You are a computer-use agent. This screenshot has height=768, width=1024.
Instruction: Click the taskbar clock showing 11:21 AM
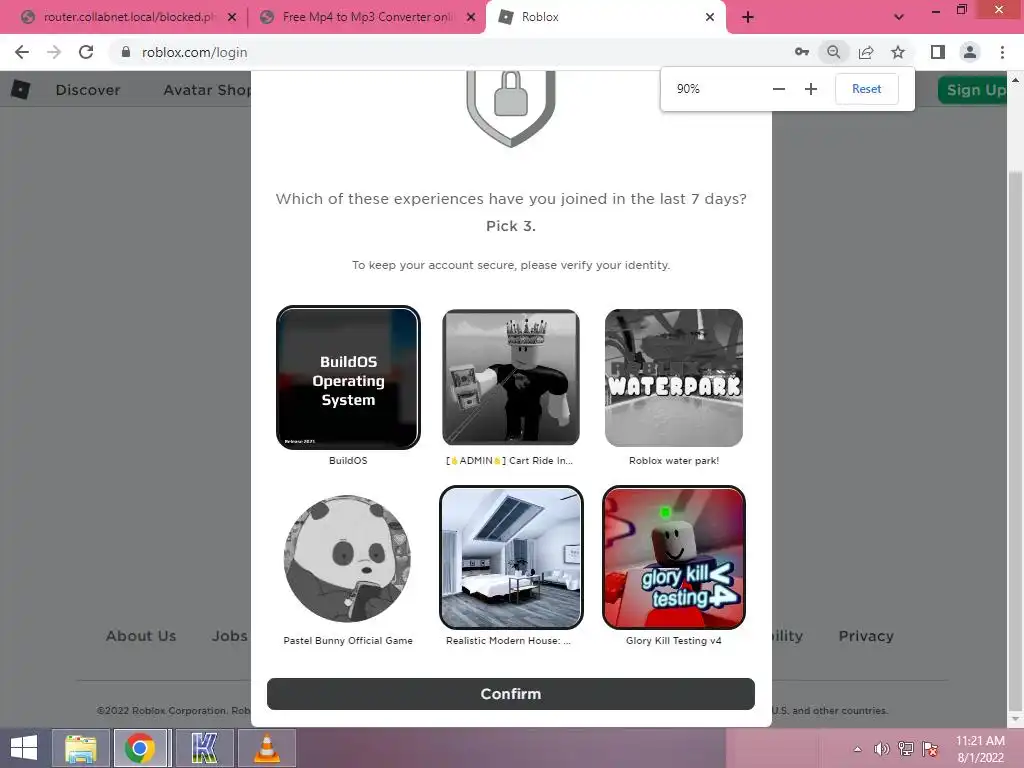coord(980,749)
